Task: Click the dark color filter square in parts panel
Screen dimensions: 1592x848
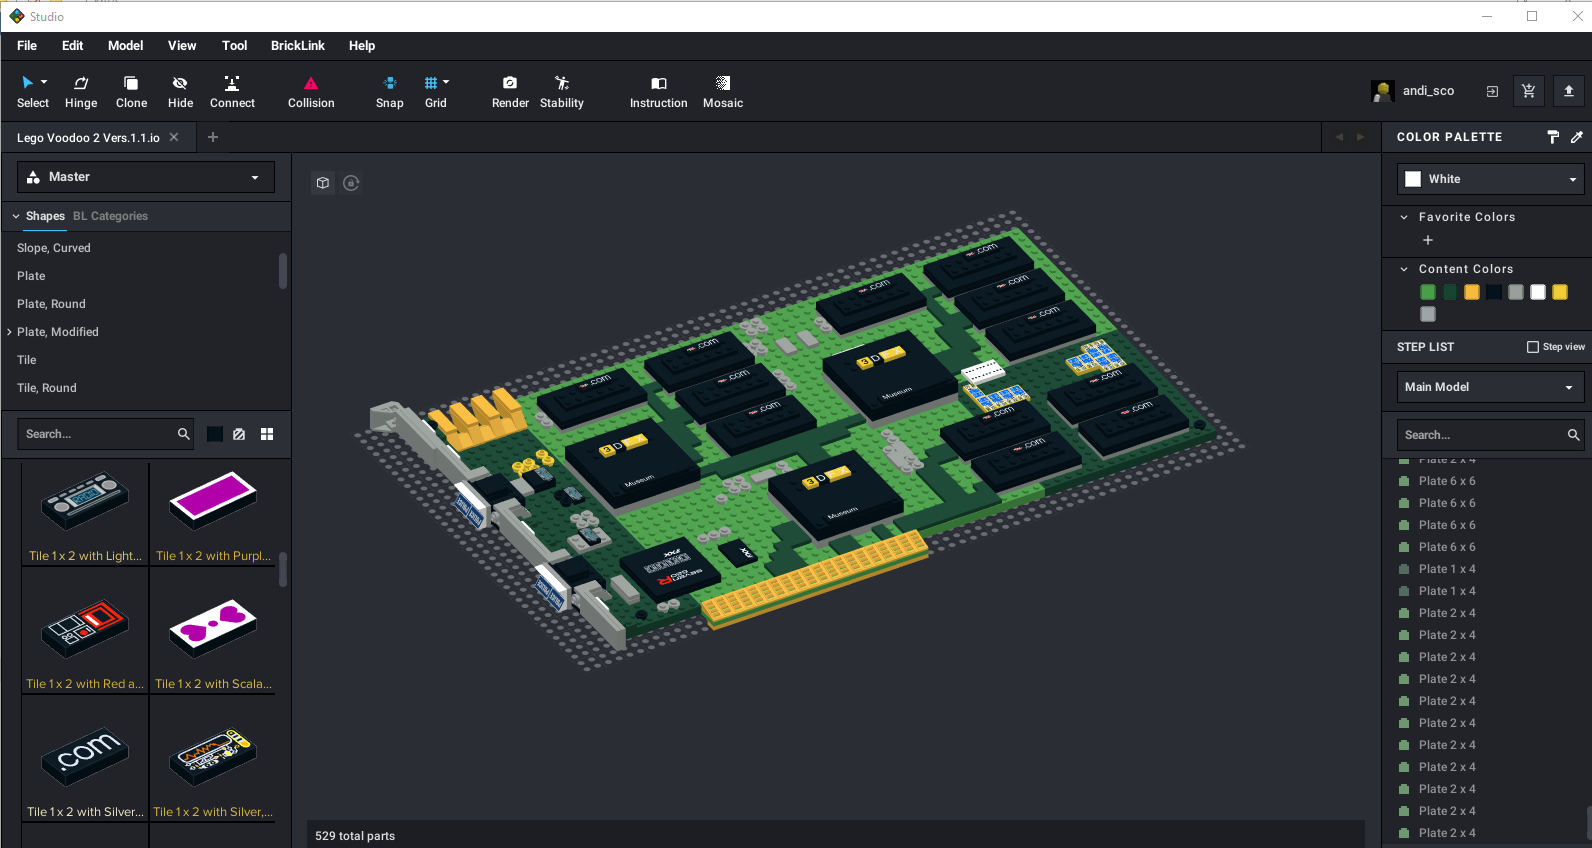Action: click(215, 434)
